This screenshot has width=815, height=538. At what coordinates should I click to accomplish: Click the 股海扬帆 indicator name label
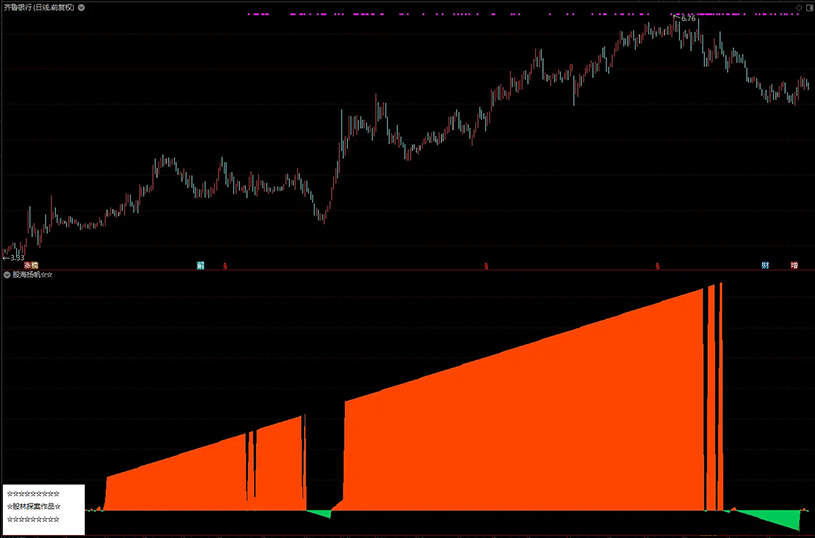coord(32,274)
